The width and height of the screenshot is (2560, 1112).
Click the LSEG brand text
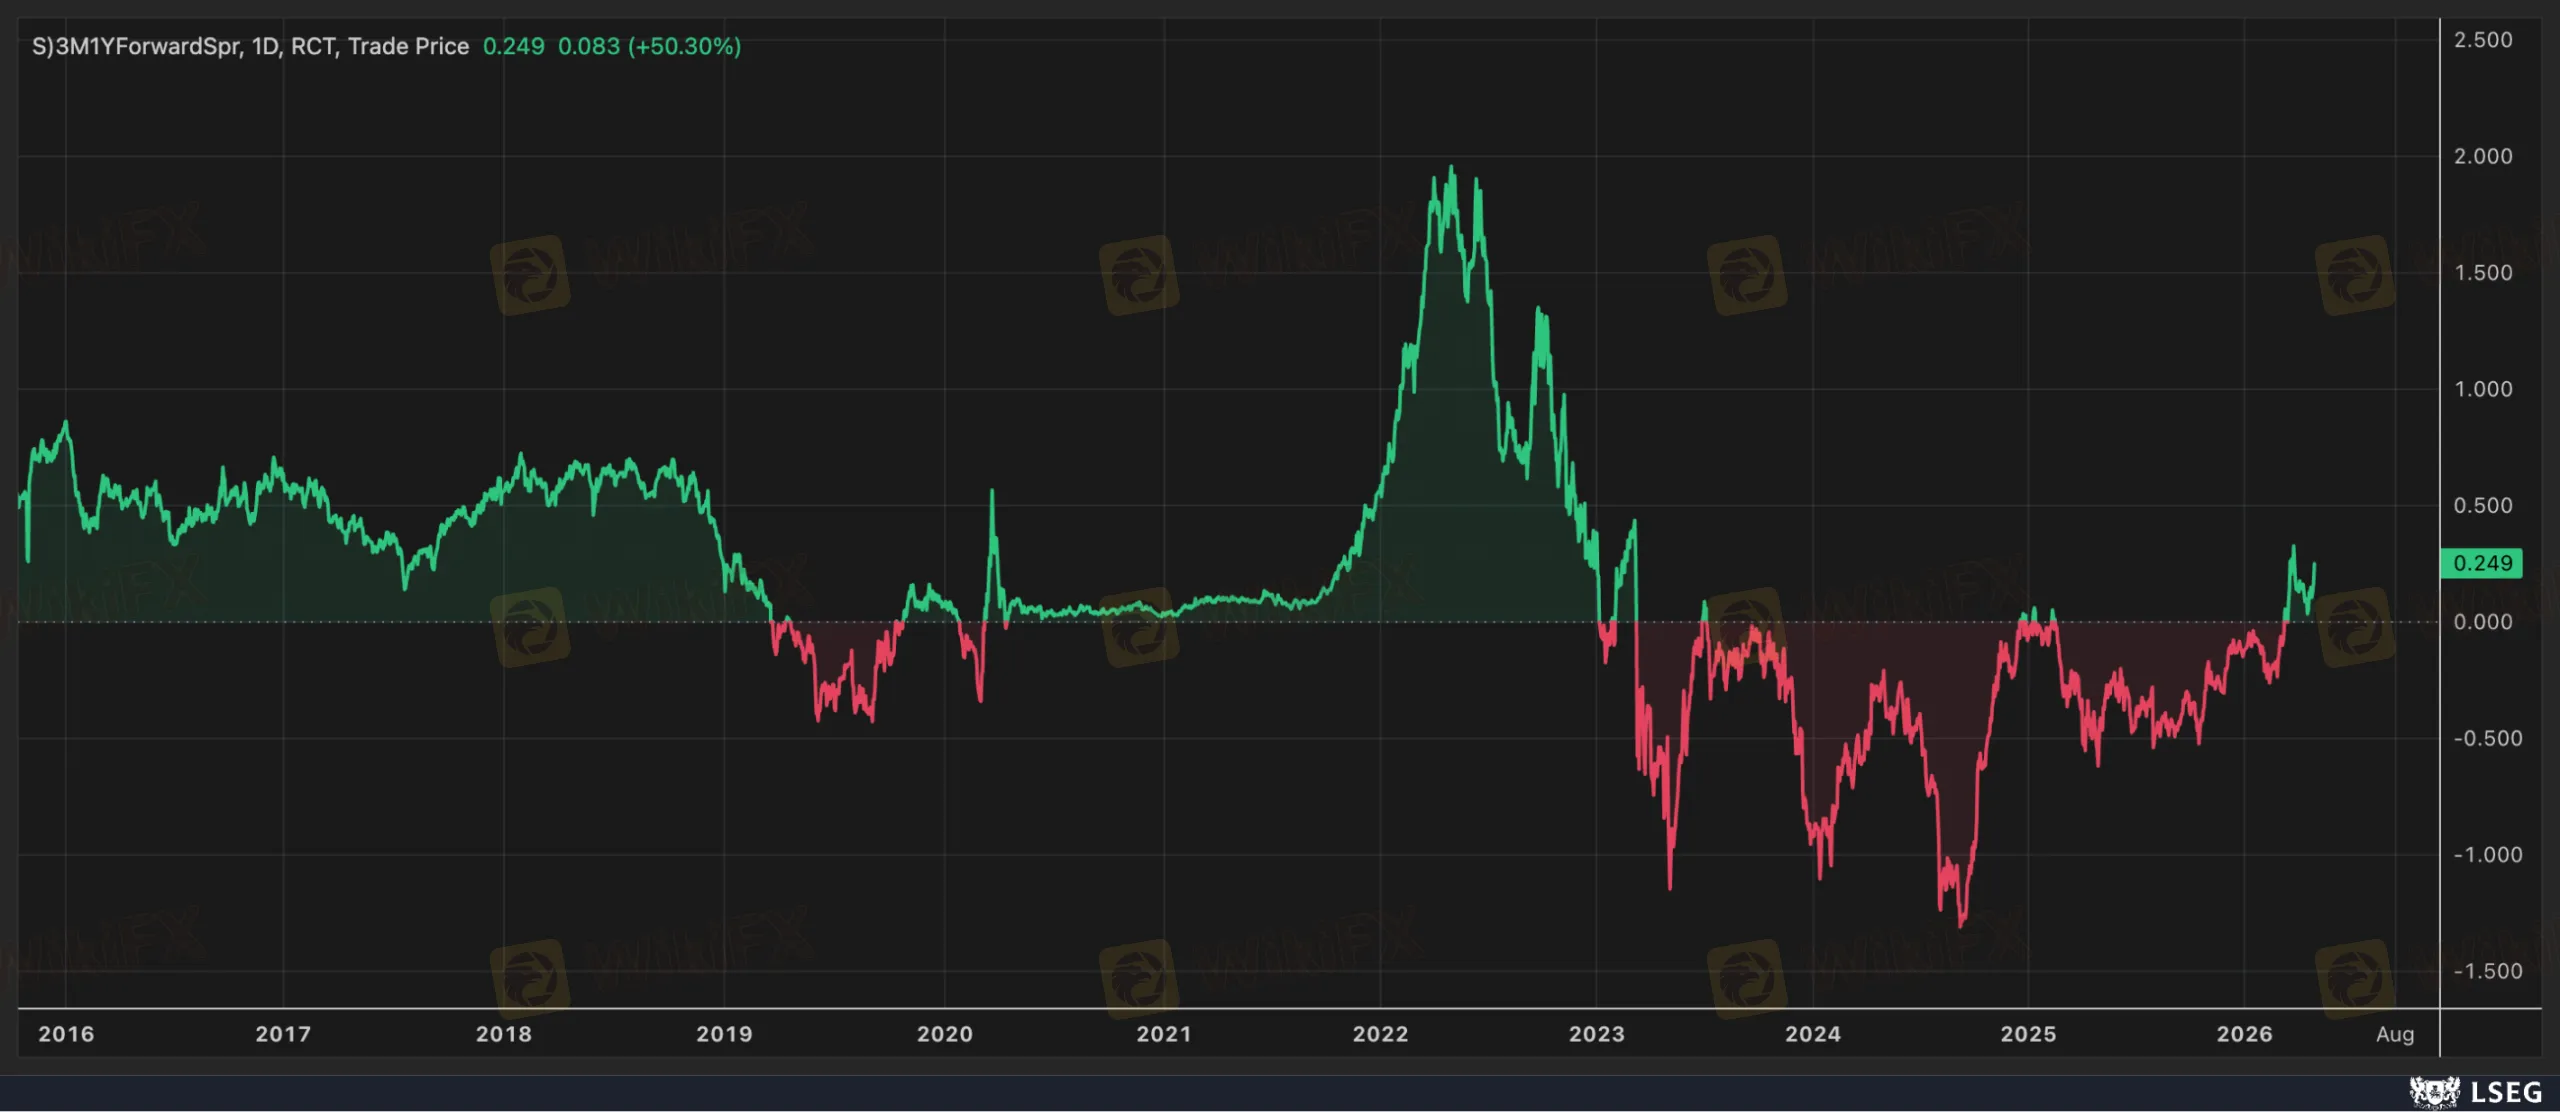point(2506,1092)
